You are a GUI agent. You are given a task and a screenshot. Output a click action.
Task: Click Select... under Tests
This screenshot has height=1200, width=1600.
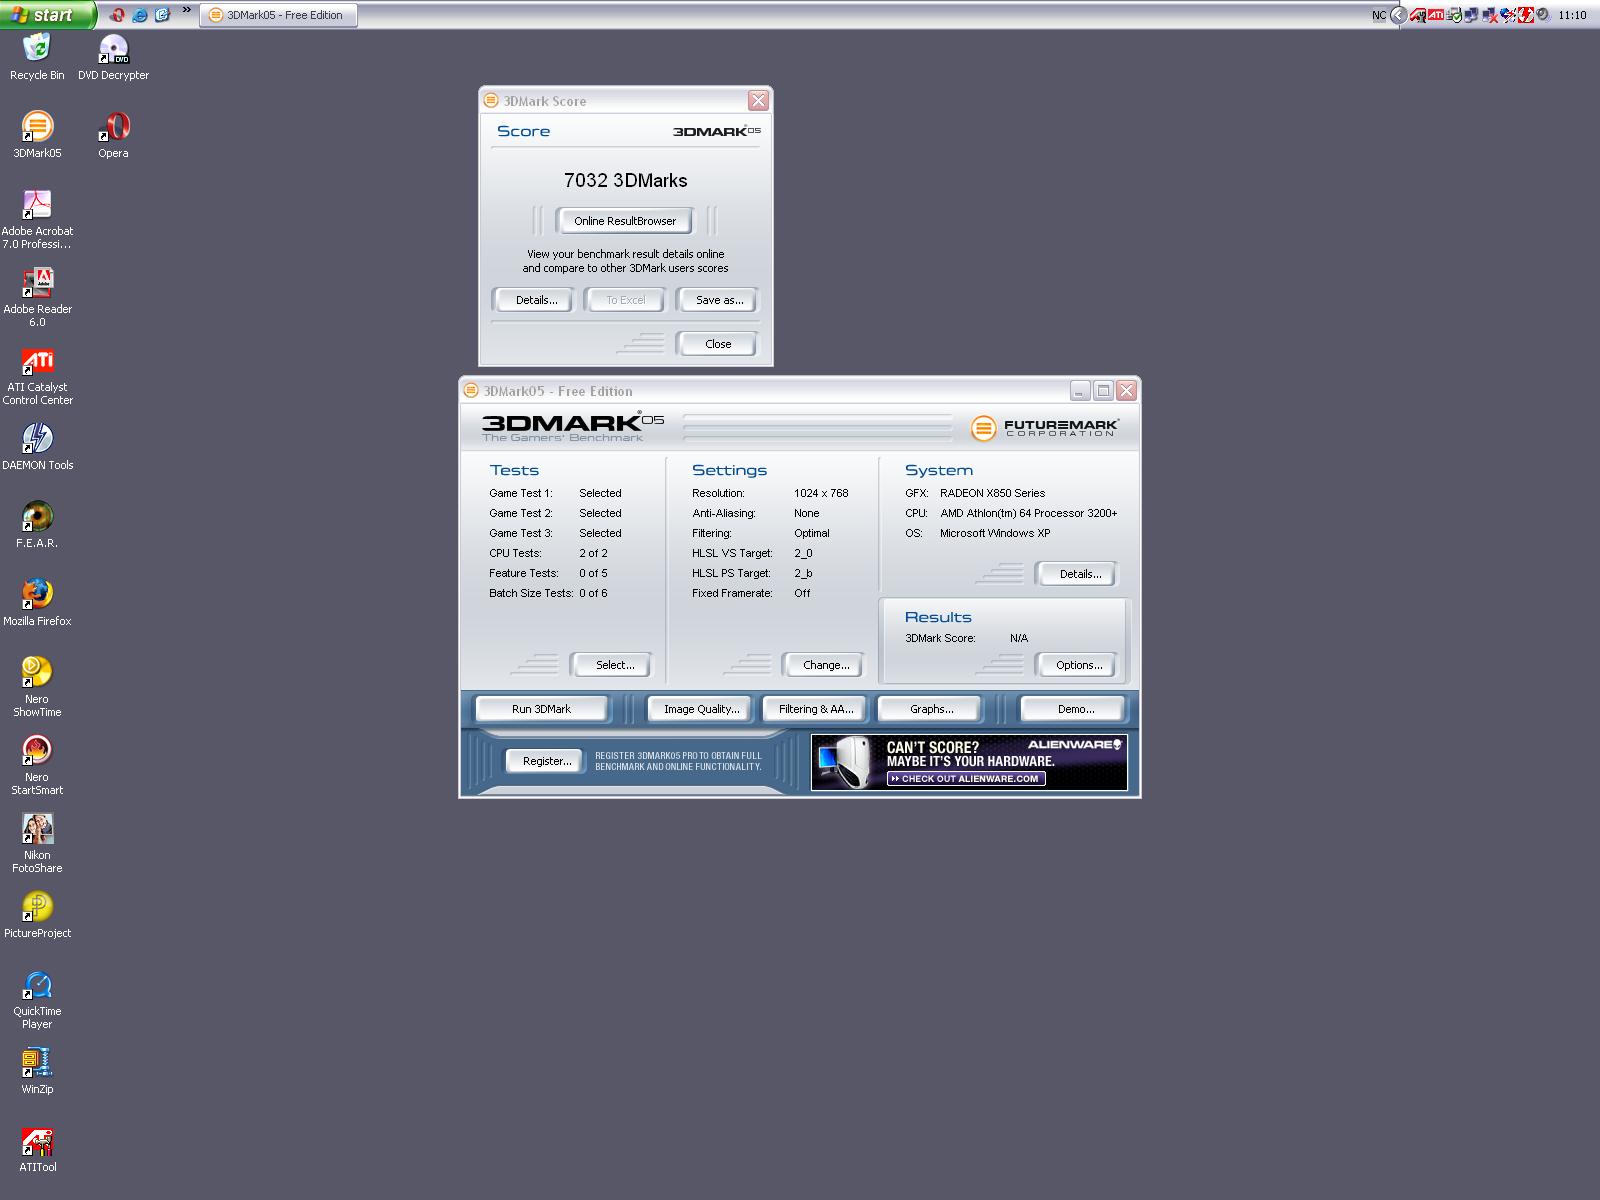click(x=614, y=665)
